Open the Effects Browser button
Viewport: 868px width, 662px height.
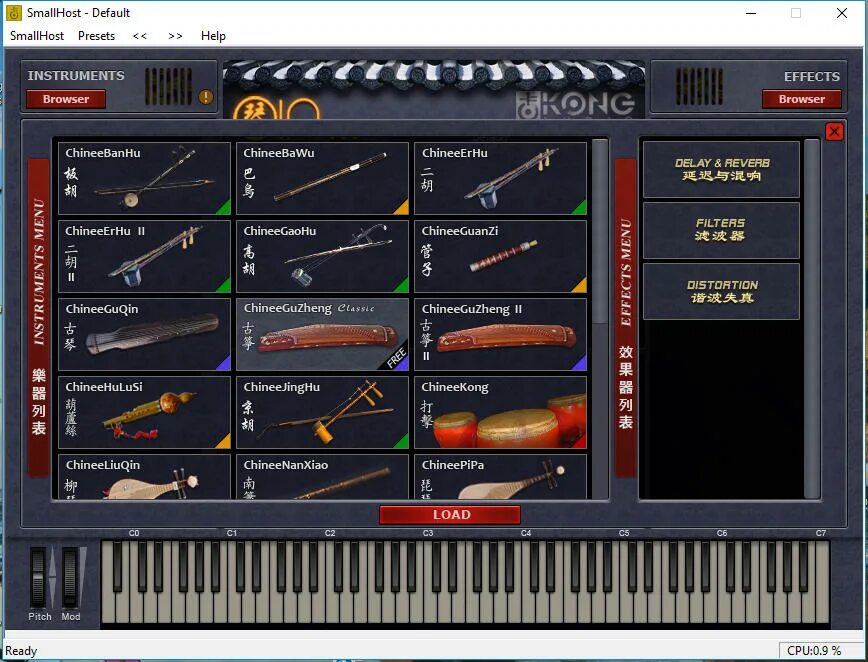click(x=802, y=99)
